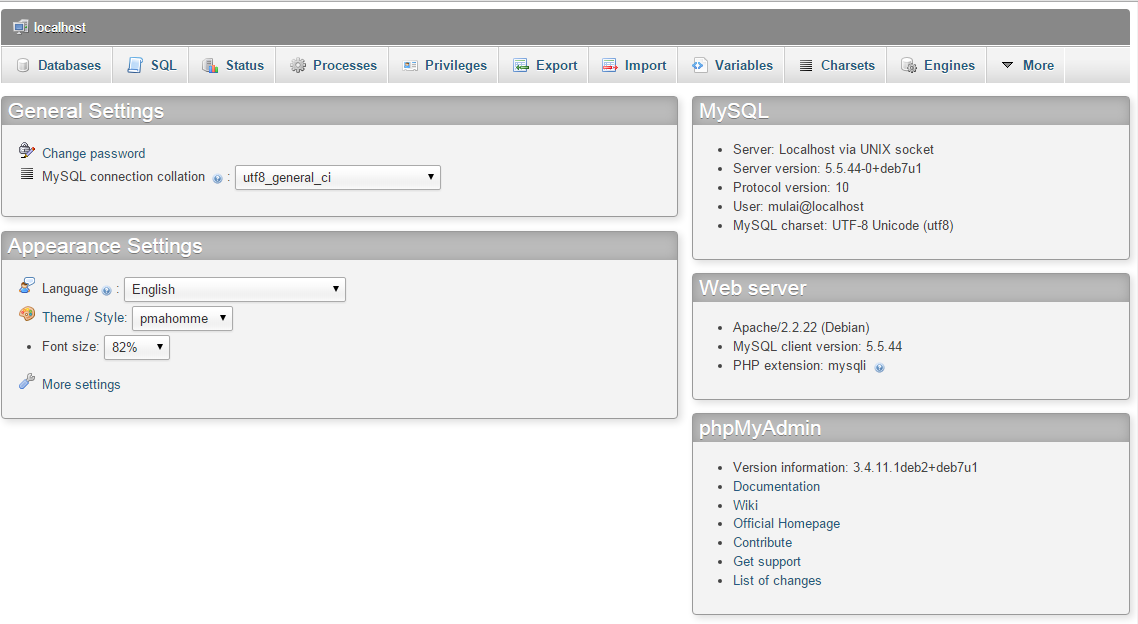1138x624 pixels.
Task: Open the Language dropdown set to English
Action: click(x=234, y=290)
